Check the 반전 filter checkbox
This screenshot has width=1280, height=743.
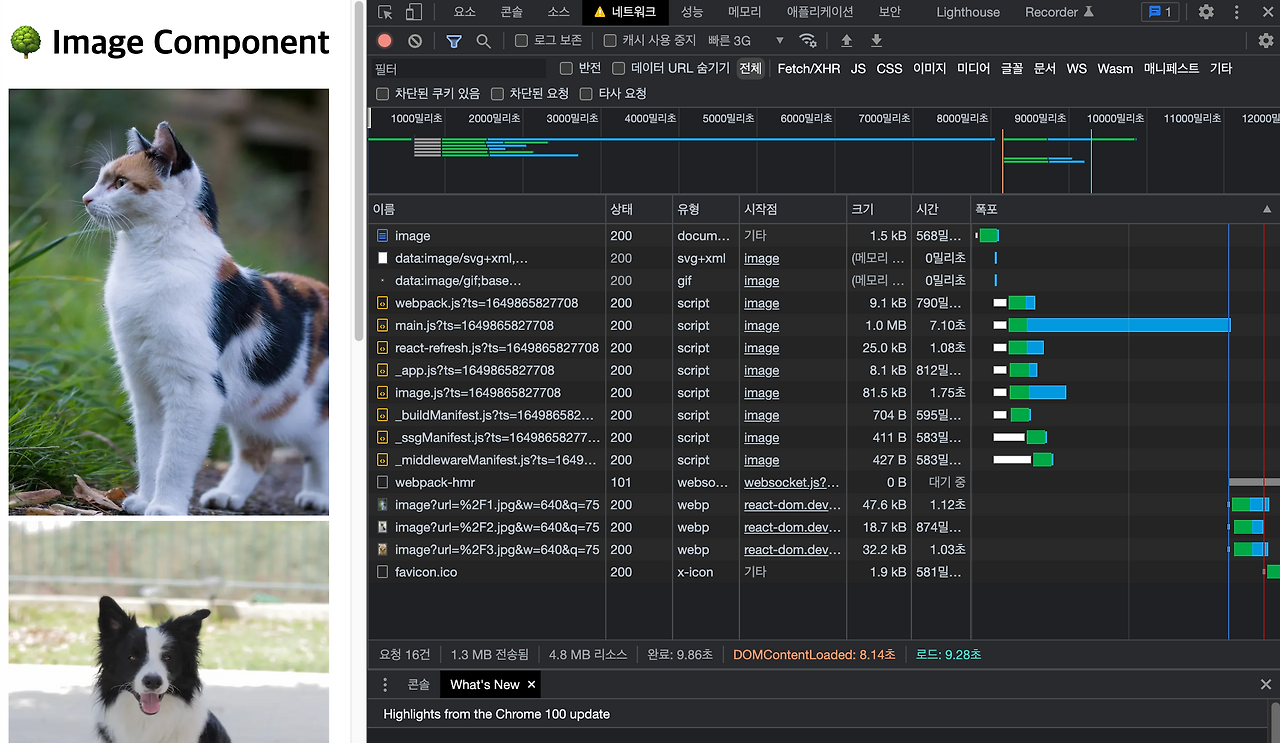(566, 69)
